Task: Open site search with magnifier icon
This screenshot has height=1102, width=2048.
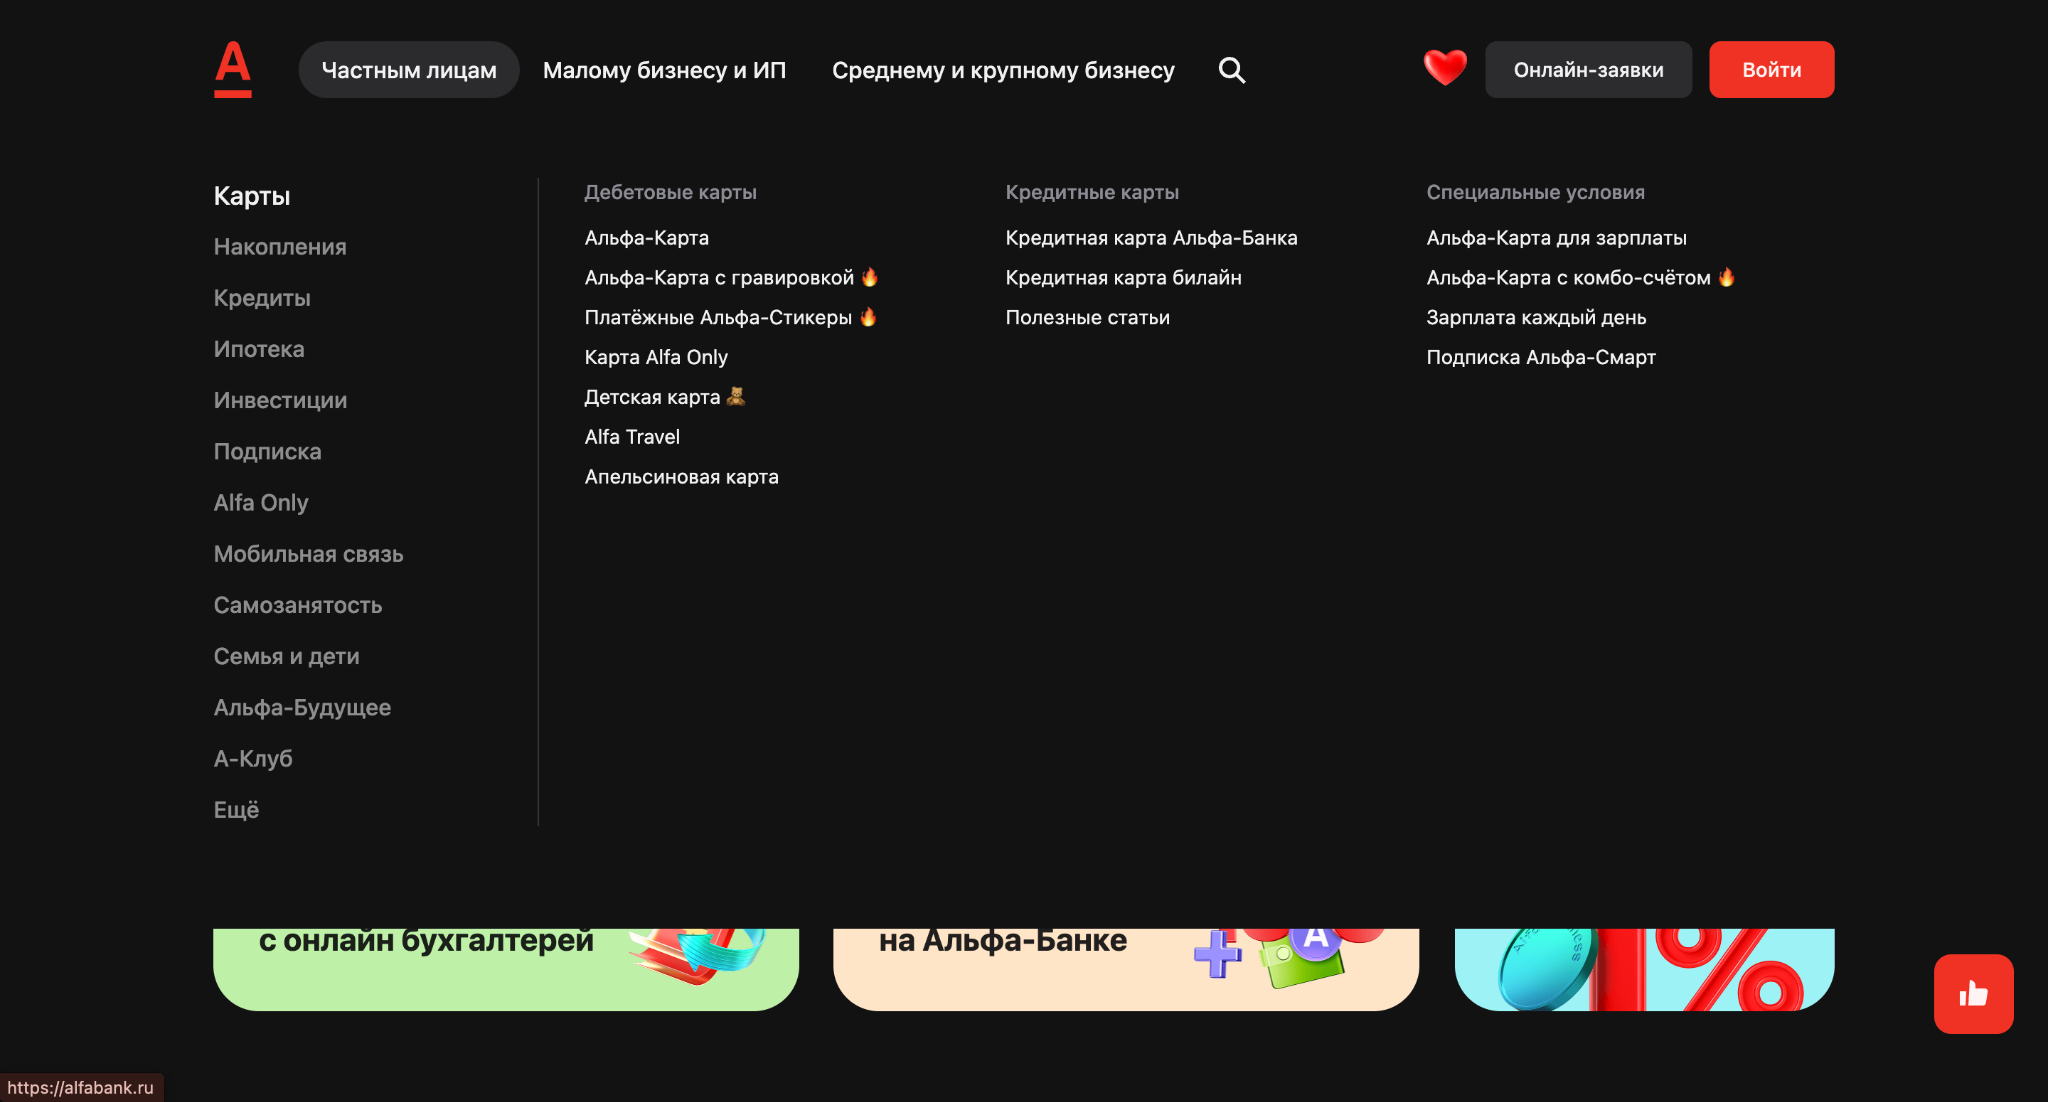Action: pos(1231,70)
